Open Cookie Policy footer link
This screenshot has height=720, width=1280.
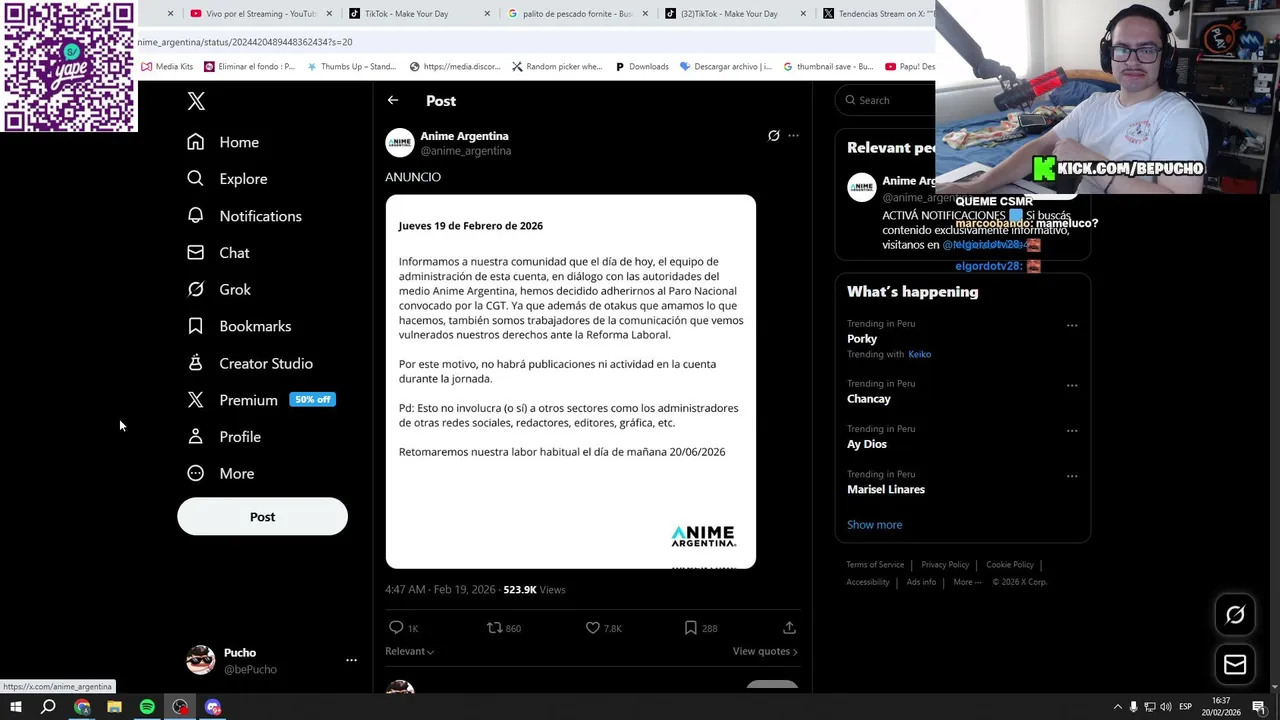pyautogui.click(x=1010, y=565)
